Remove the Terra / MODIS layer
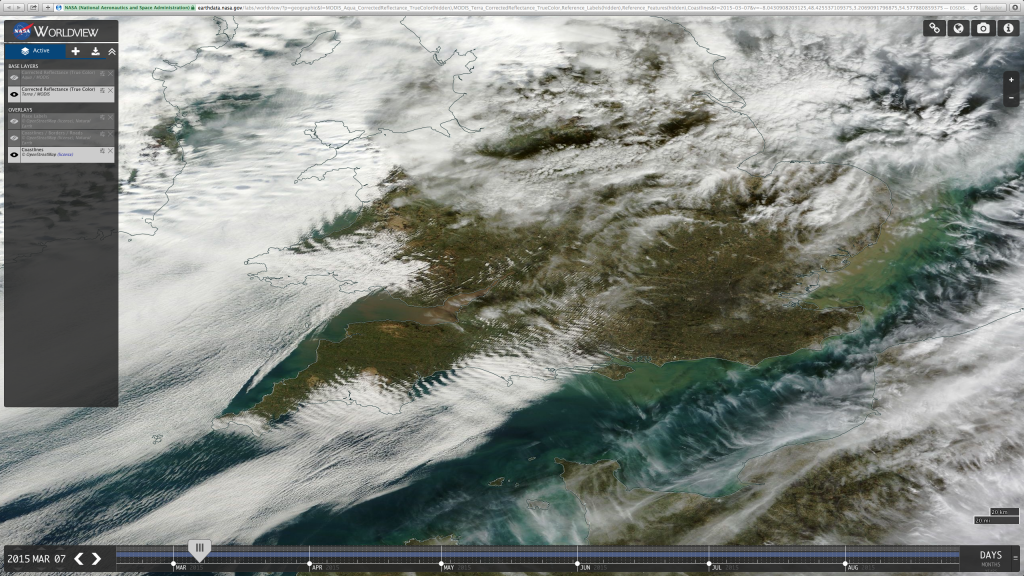The width and height of the screenshot is (1024, 576). tap(110, 91)
